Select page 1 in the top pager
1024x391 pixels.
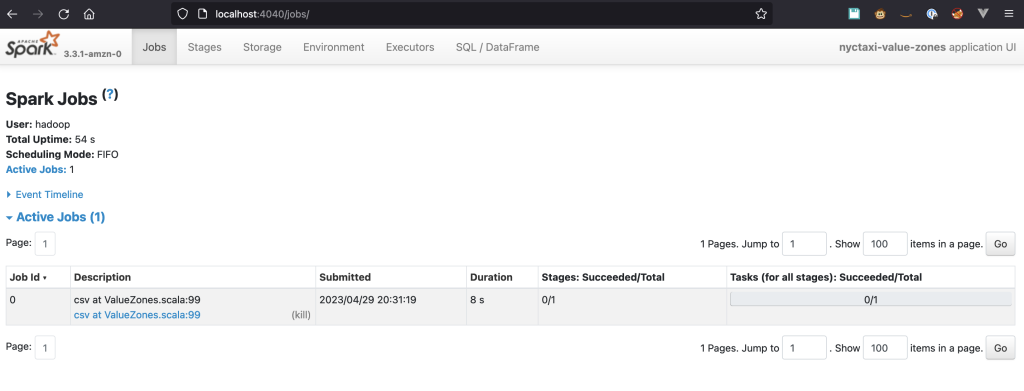45,244
